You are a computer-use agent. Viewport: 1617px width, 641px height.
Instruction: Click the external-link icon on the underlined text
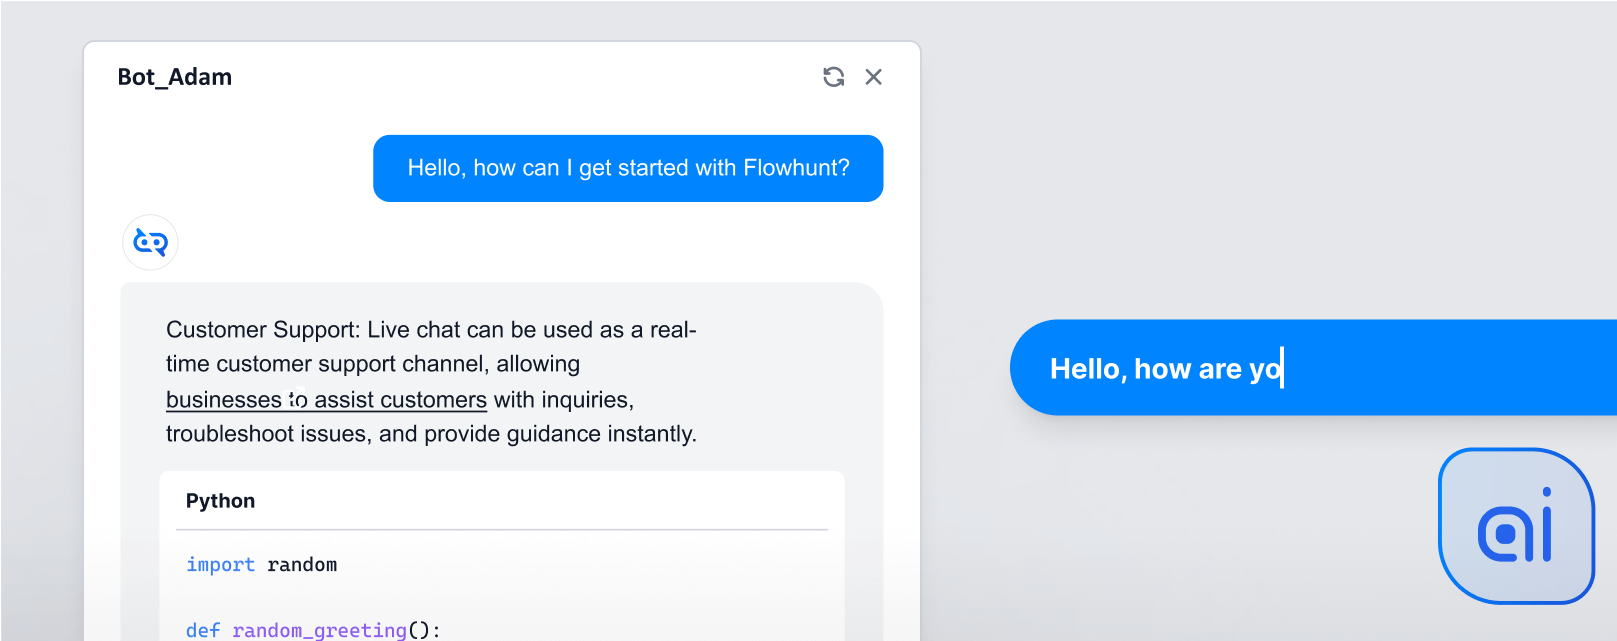(292, 395)
